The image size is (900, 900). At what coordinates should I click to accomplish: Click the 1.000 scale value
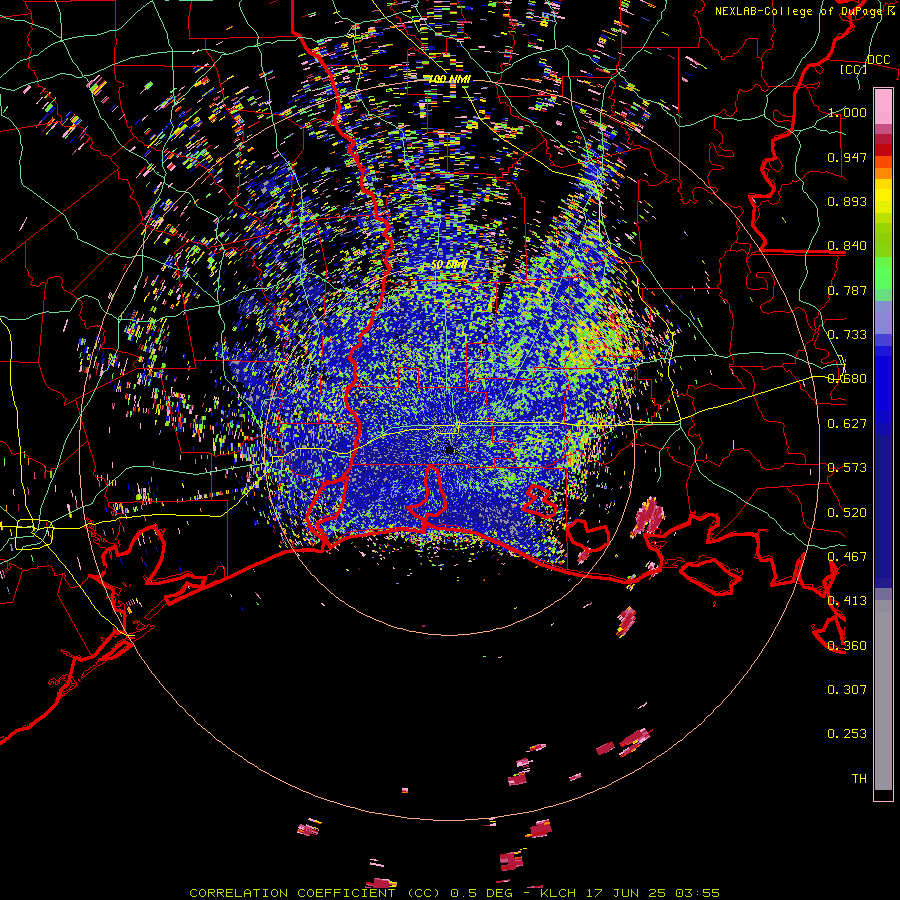coord(847,112)
